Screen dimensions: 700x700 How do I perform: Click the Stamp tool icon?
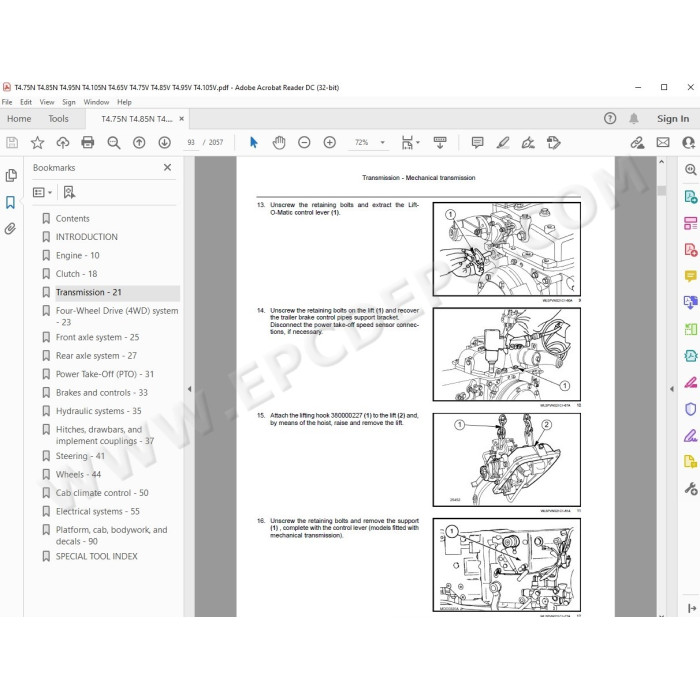coord(554,142)
